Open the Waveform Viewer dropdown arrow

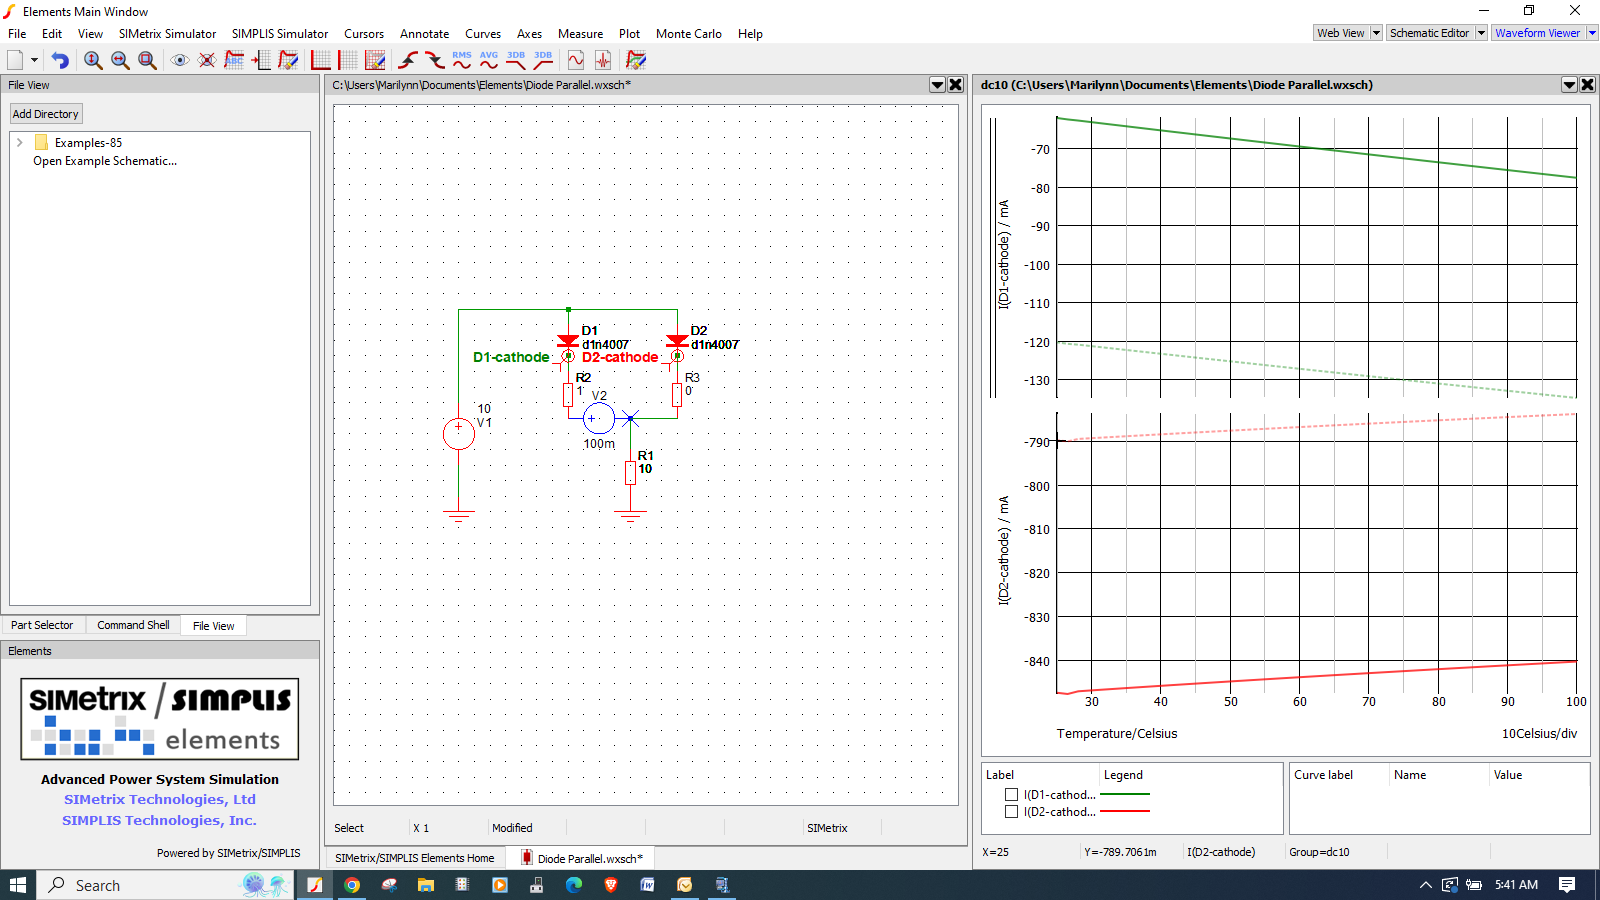tap(1592, 33)
